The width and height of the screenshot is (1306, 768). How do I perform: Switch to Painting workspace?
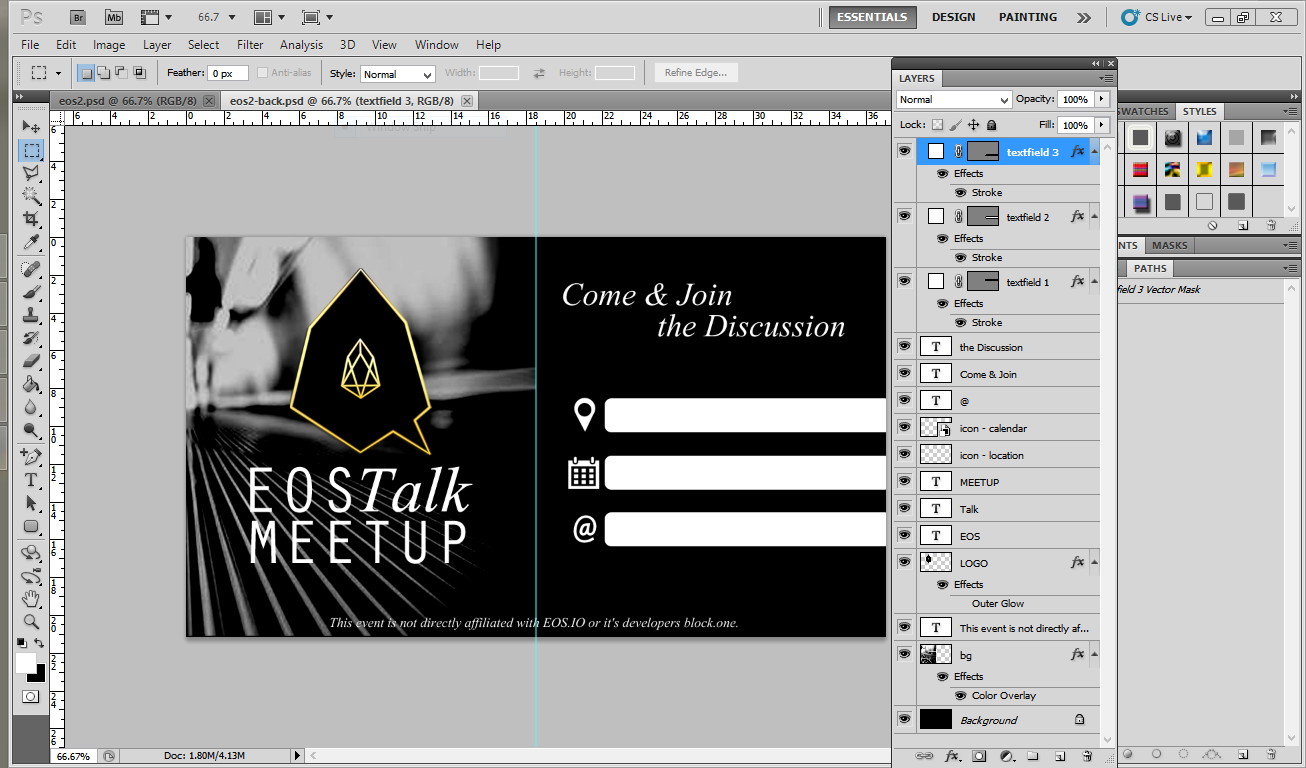(x=1027, y=17)
